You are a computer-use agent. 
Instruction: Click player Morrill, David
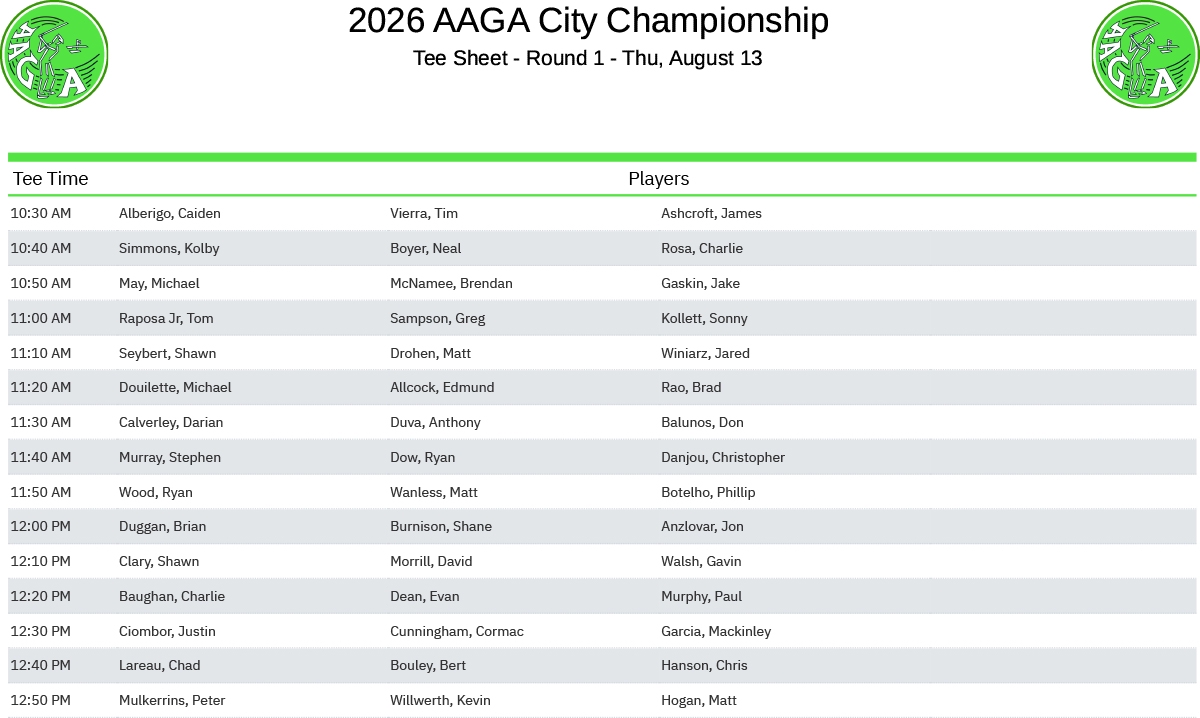tap(431, 561)
